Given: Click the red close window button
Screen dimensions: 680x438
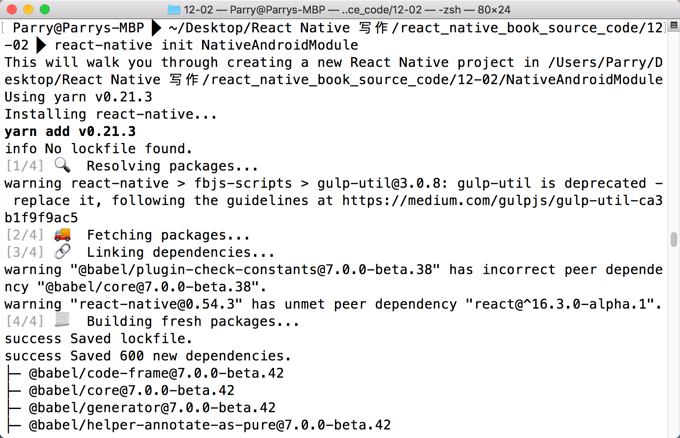Looking at the screenshot, I should 12,9.
